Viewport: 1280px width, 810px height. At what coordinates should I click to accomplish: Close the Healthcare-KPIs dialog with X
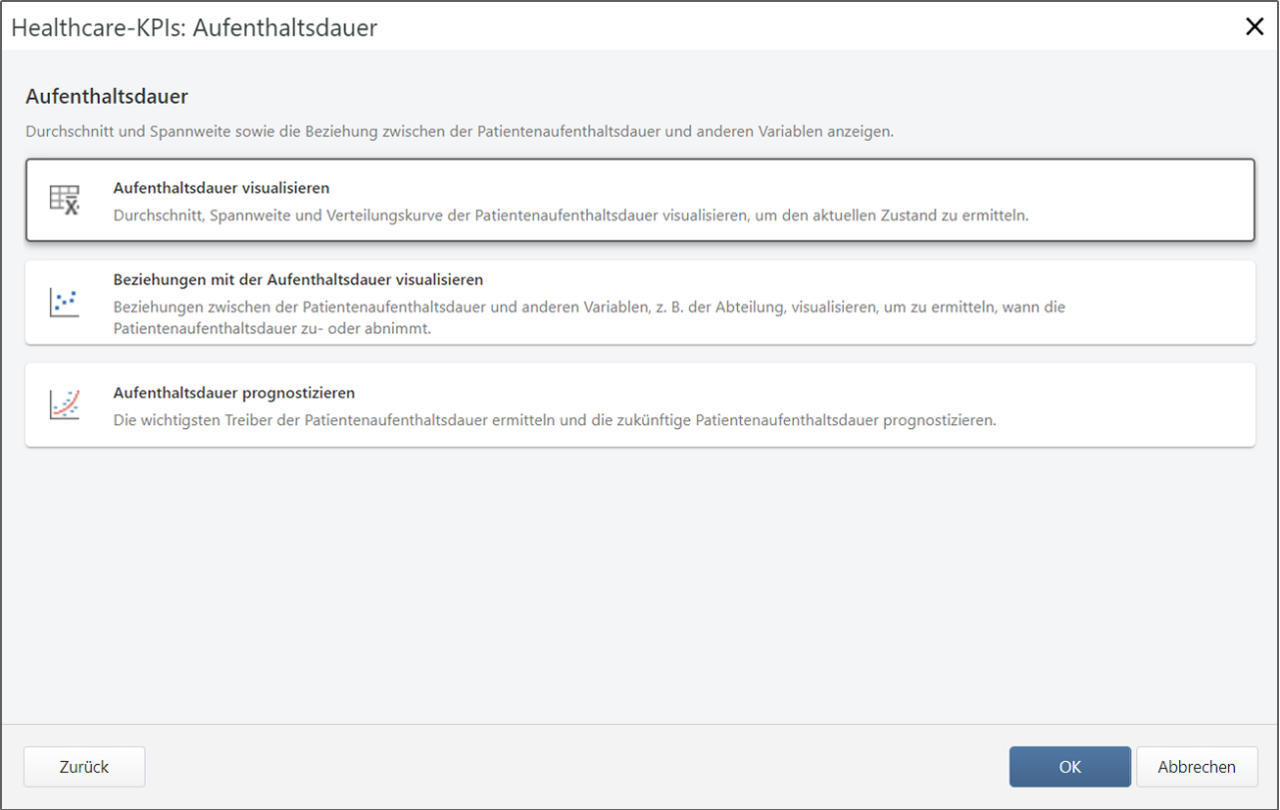click(1255, 27)
